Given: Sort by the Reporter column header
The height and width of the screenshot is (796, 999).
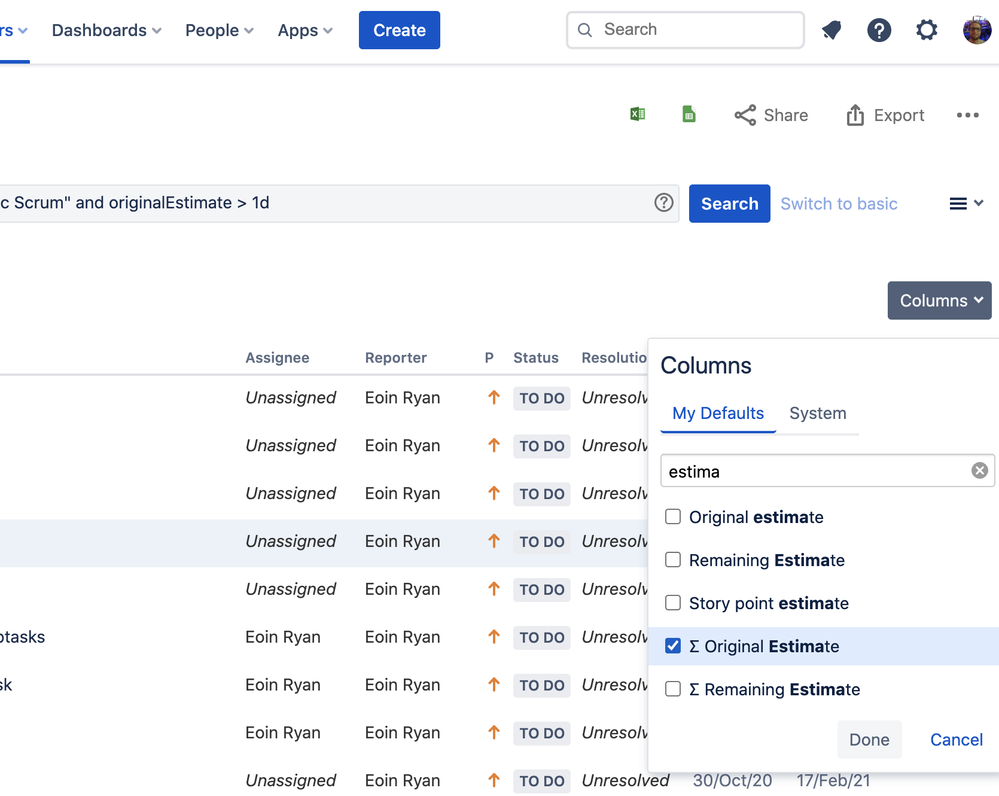Looking at the screenshot, I should pyautogui.click(x=396, y=358).
